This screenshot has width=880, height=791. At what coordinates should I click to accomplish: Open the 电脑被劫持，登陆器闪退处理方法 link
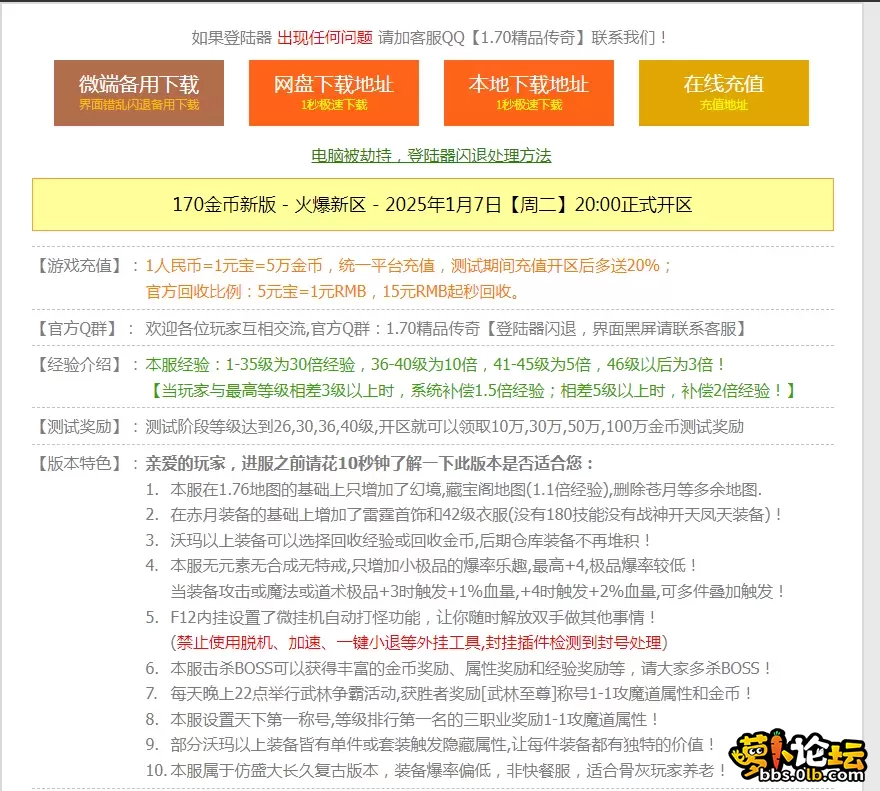(x=432, y=156)
